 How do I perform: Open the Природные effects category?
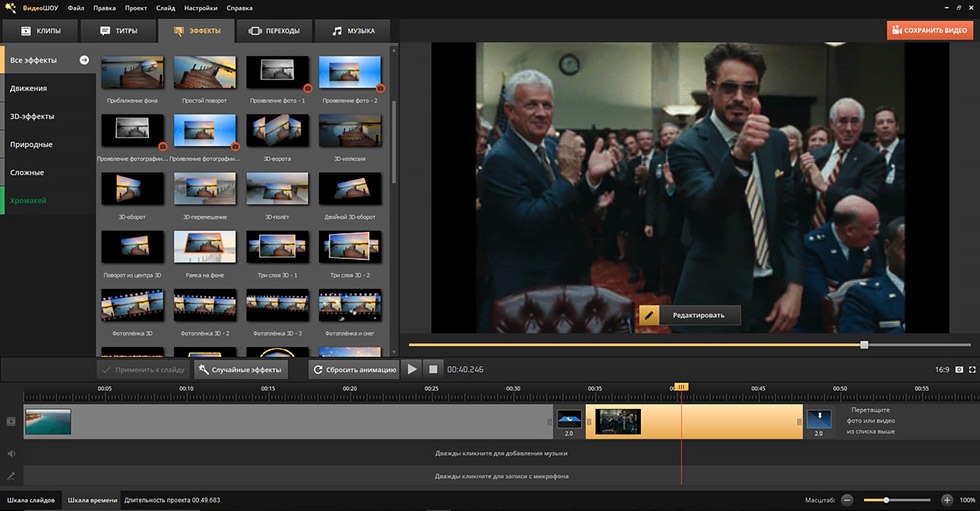click(x=49, y=144)
